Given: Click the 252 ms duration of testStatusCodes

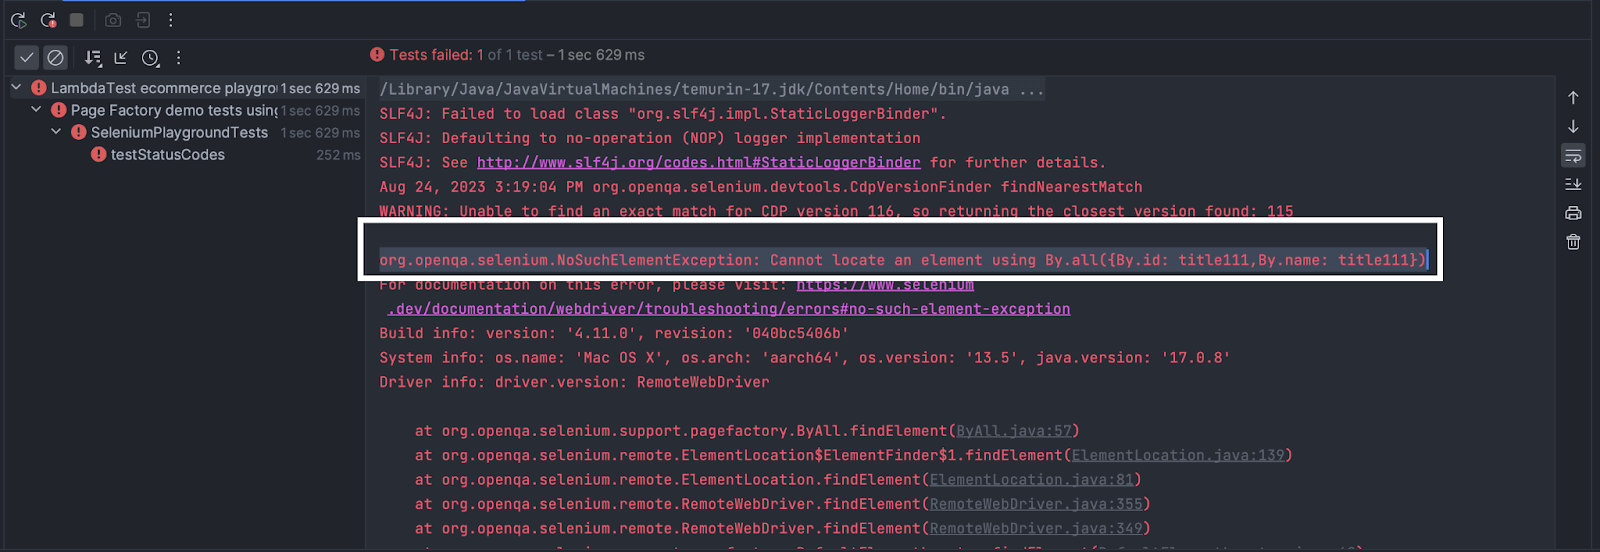Looking at the screenshot, I should pyautogui.click(x=338, y=155).
